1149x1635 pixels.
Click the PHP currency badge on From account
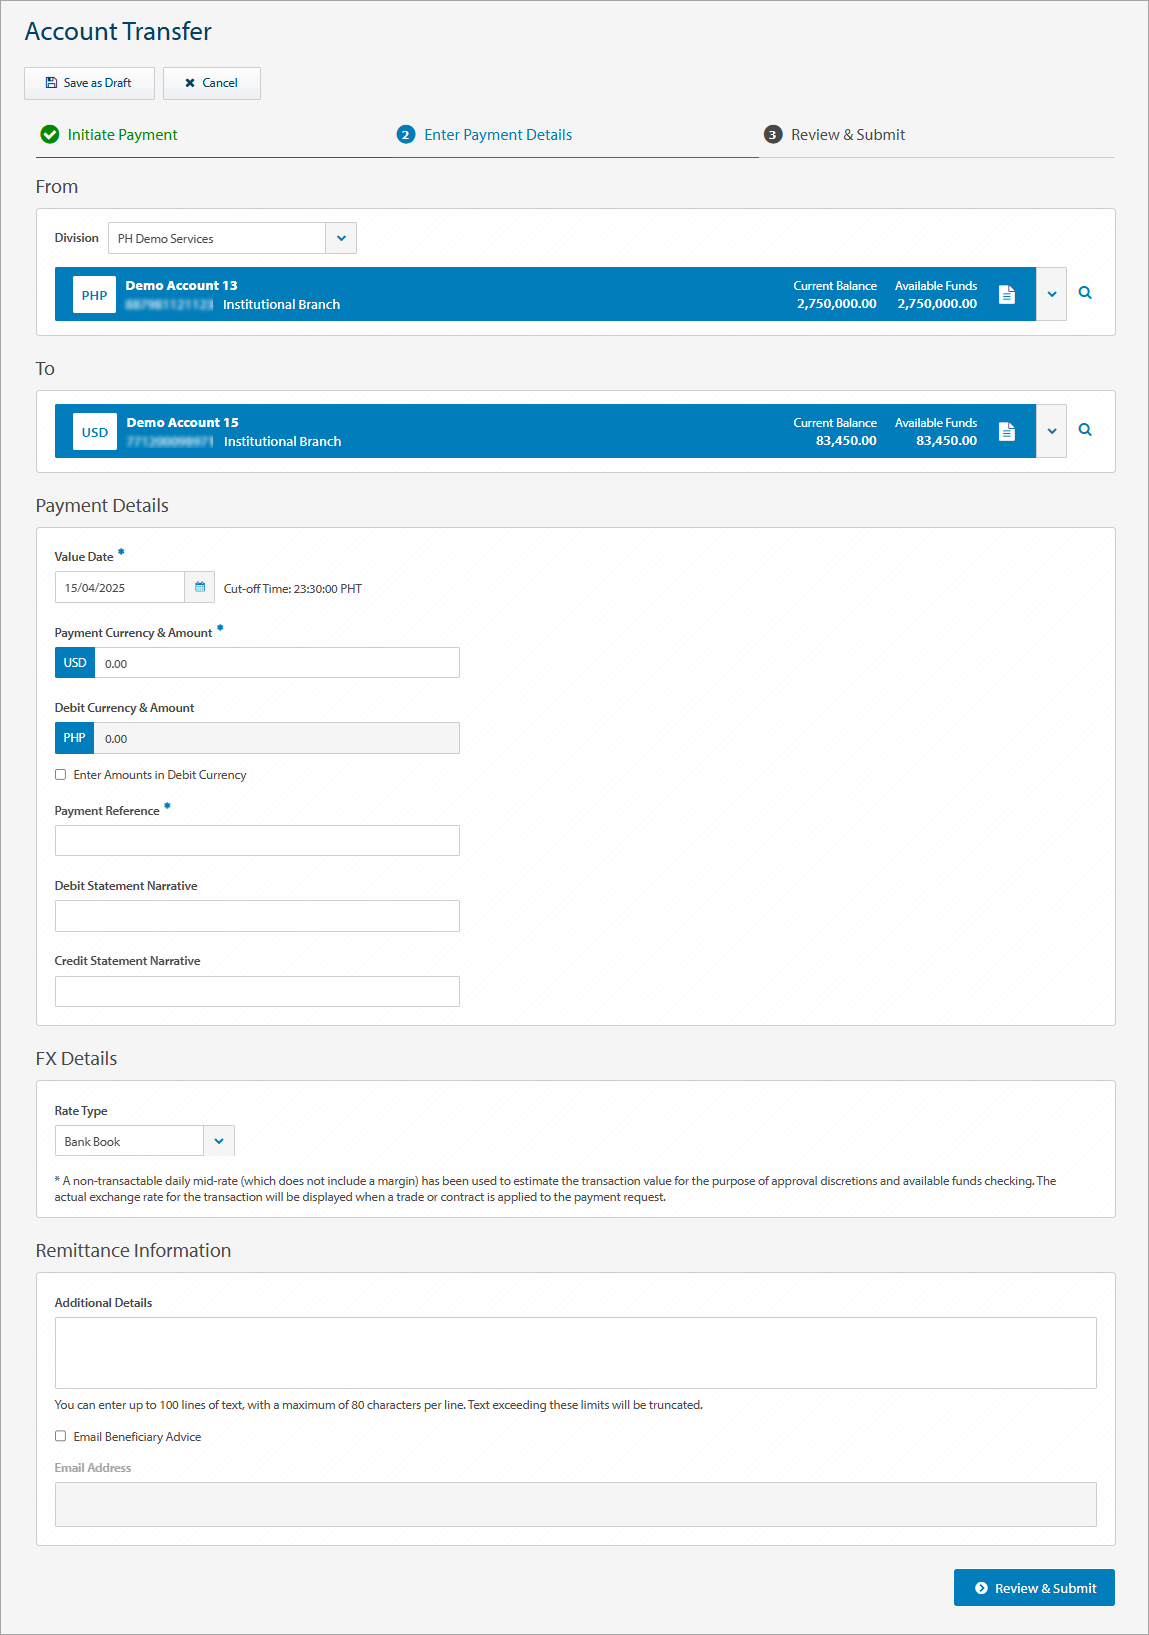pos(95,295)
